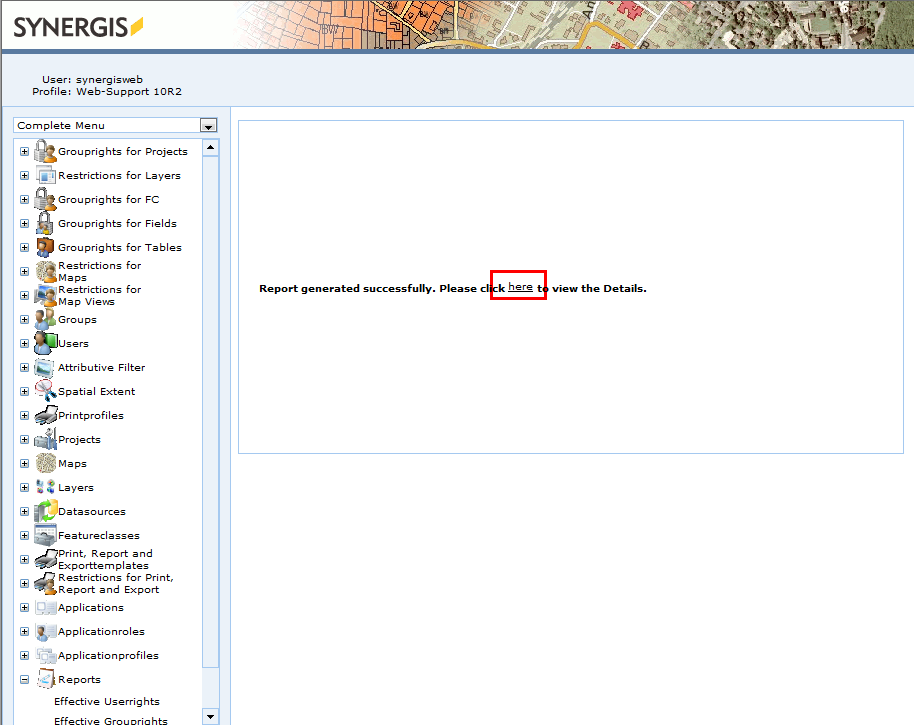Click the Datasources icon
Screen dimensions: 914x725
point(45,511)
